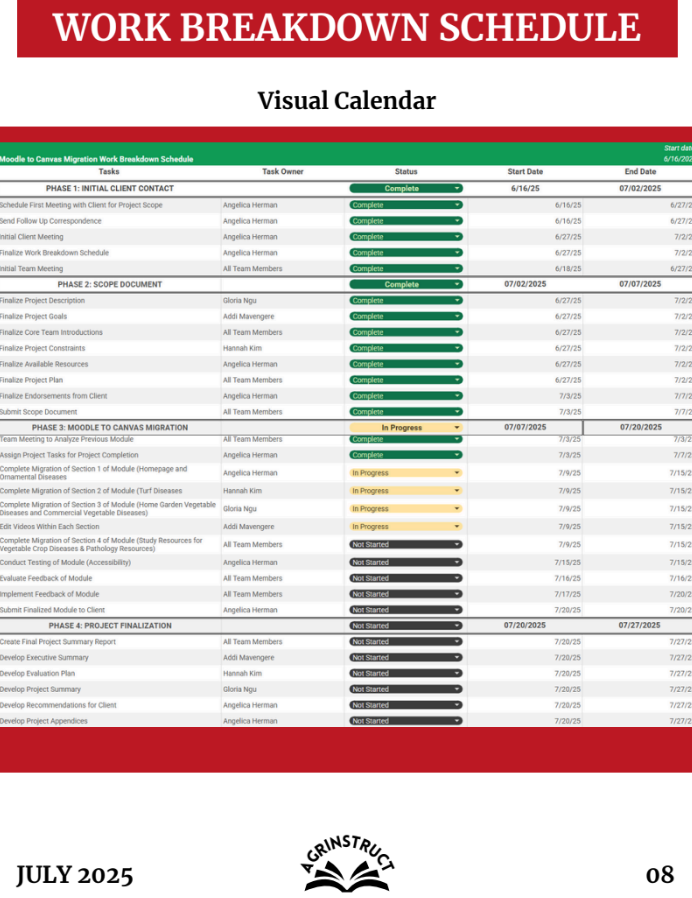Click task Schedule First Meeting with Client
The image size is (692, 898).
pos(81,205)
